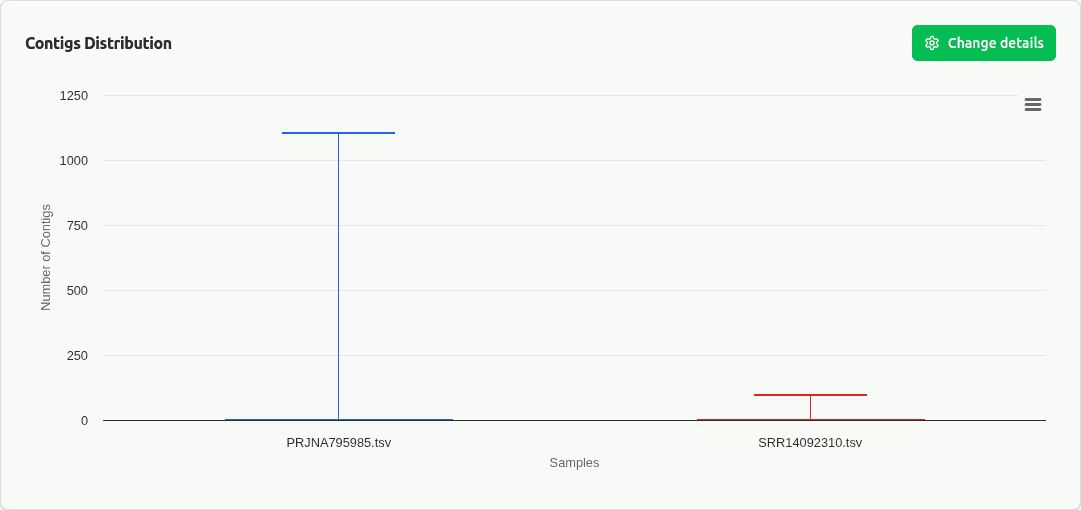The image size is (1081, 510).
Task: Click the red vertical whisker line
Action: pos(810,407)
